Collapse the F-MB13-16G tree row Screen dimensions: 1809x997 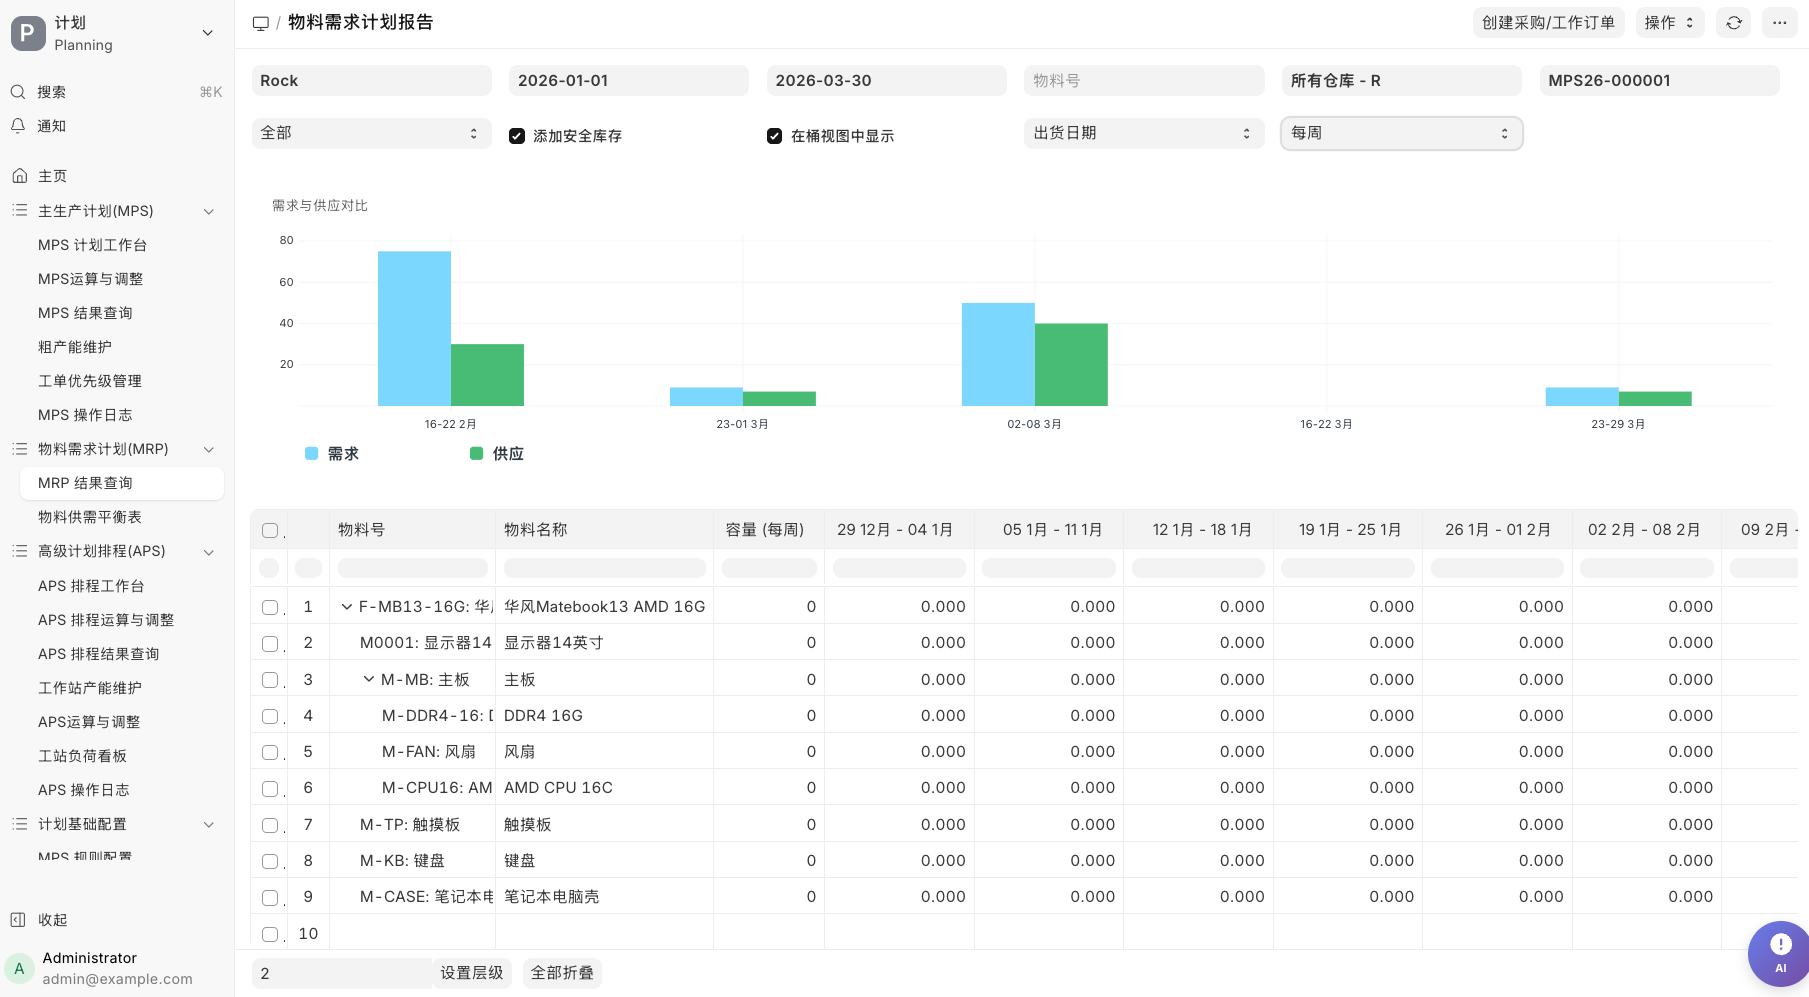tap(346, 606)
